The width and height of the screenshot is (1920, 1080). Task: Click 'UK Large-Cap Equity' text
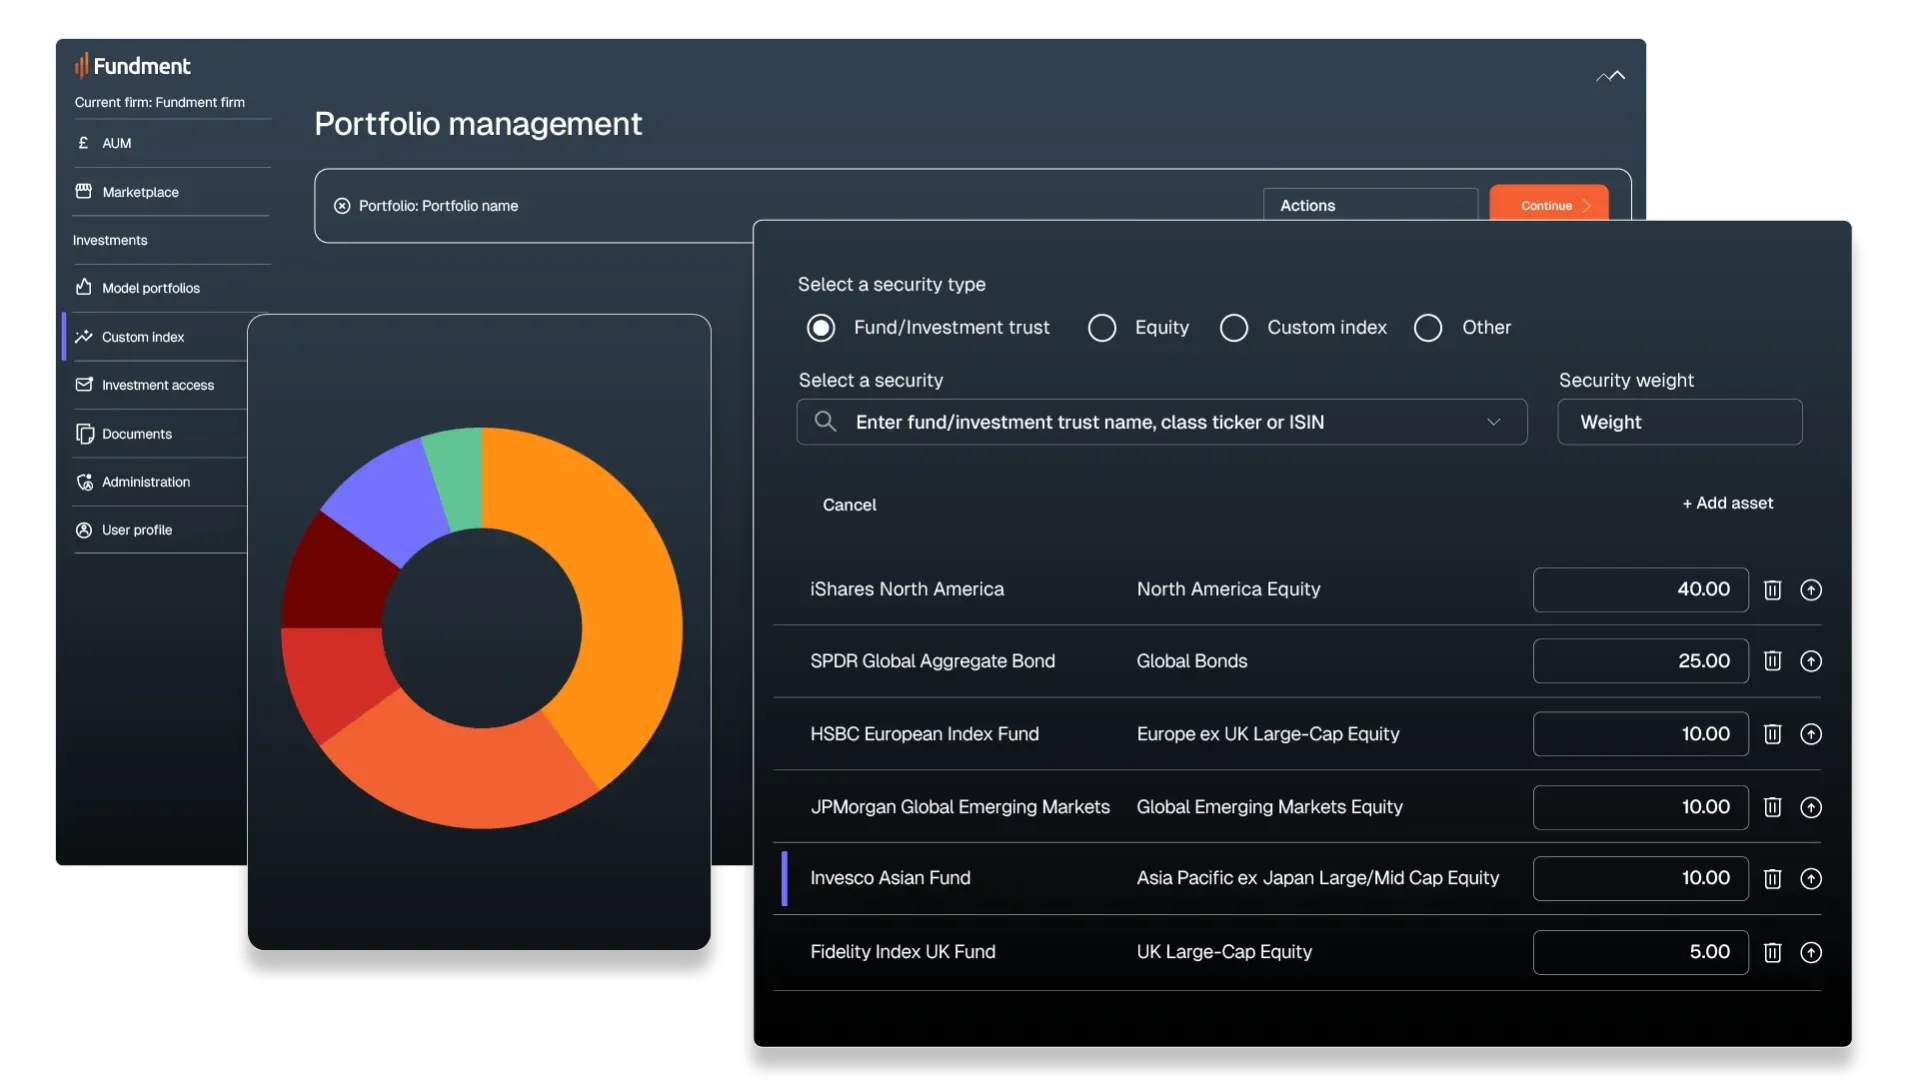point(1224,952)
